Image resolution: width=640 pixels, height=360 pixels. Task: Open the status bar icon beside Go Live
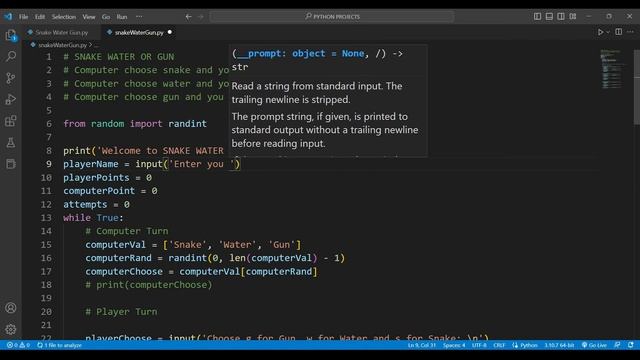(x=617, y=345)
